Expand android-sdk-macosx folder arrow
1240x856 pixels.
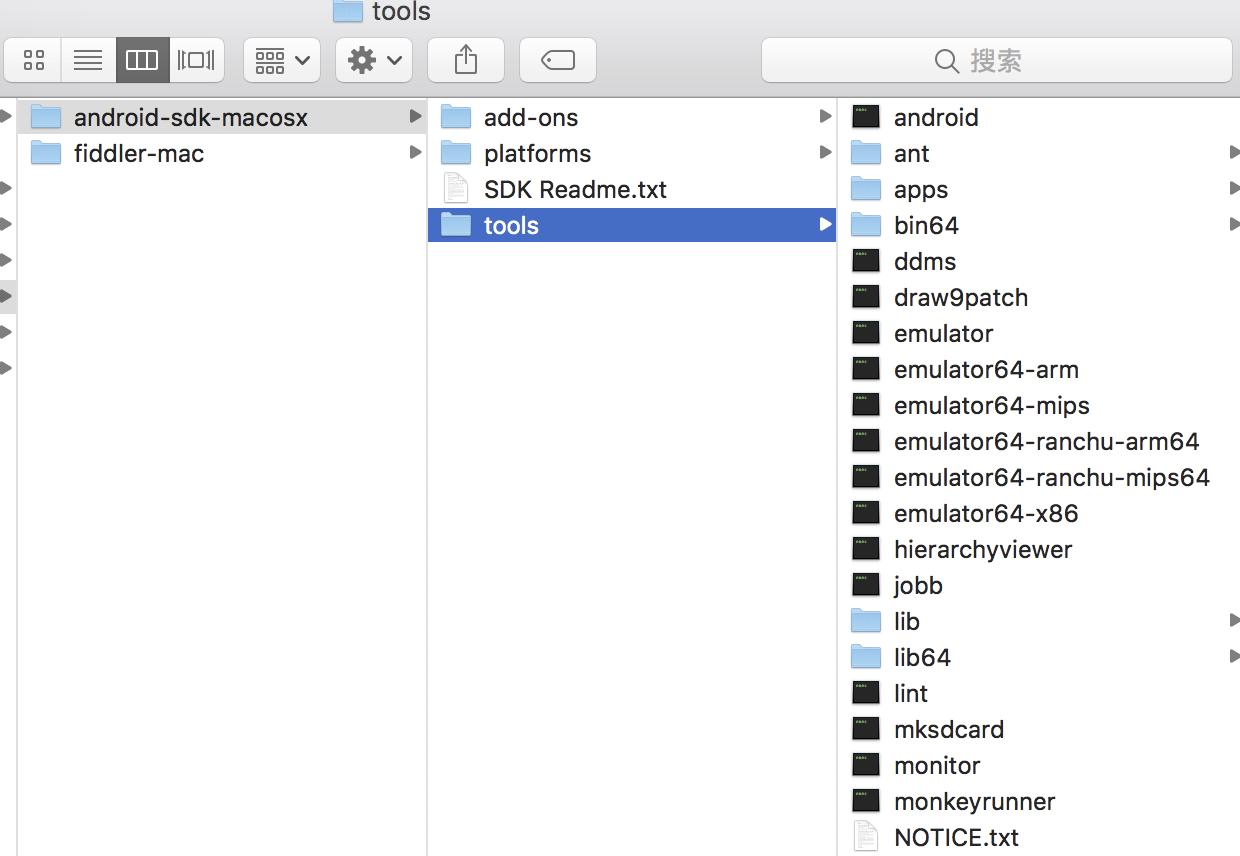coord(415,116)
